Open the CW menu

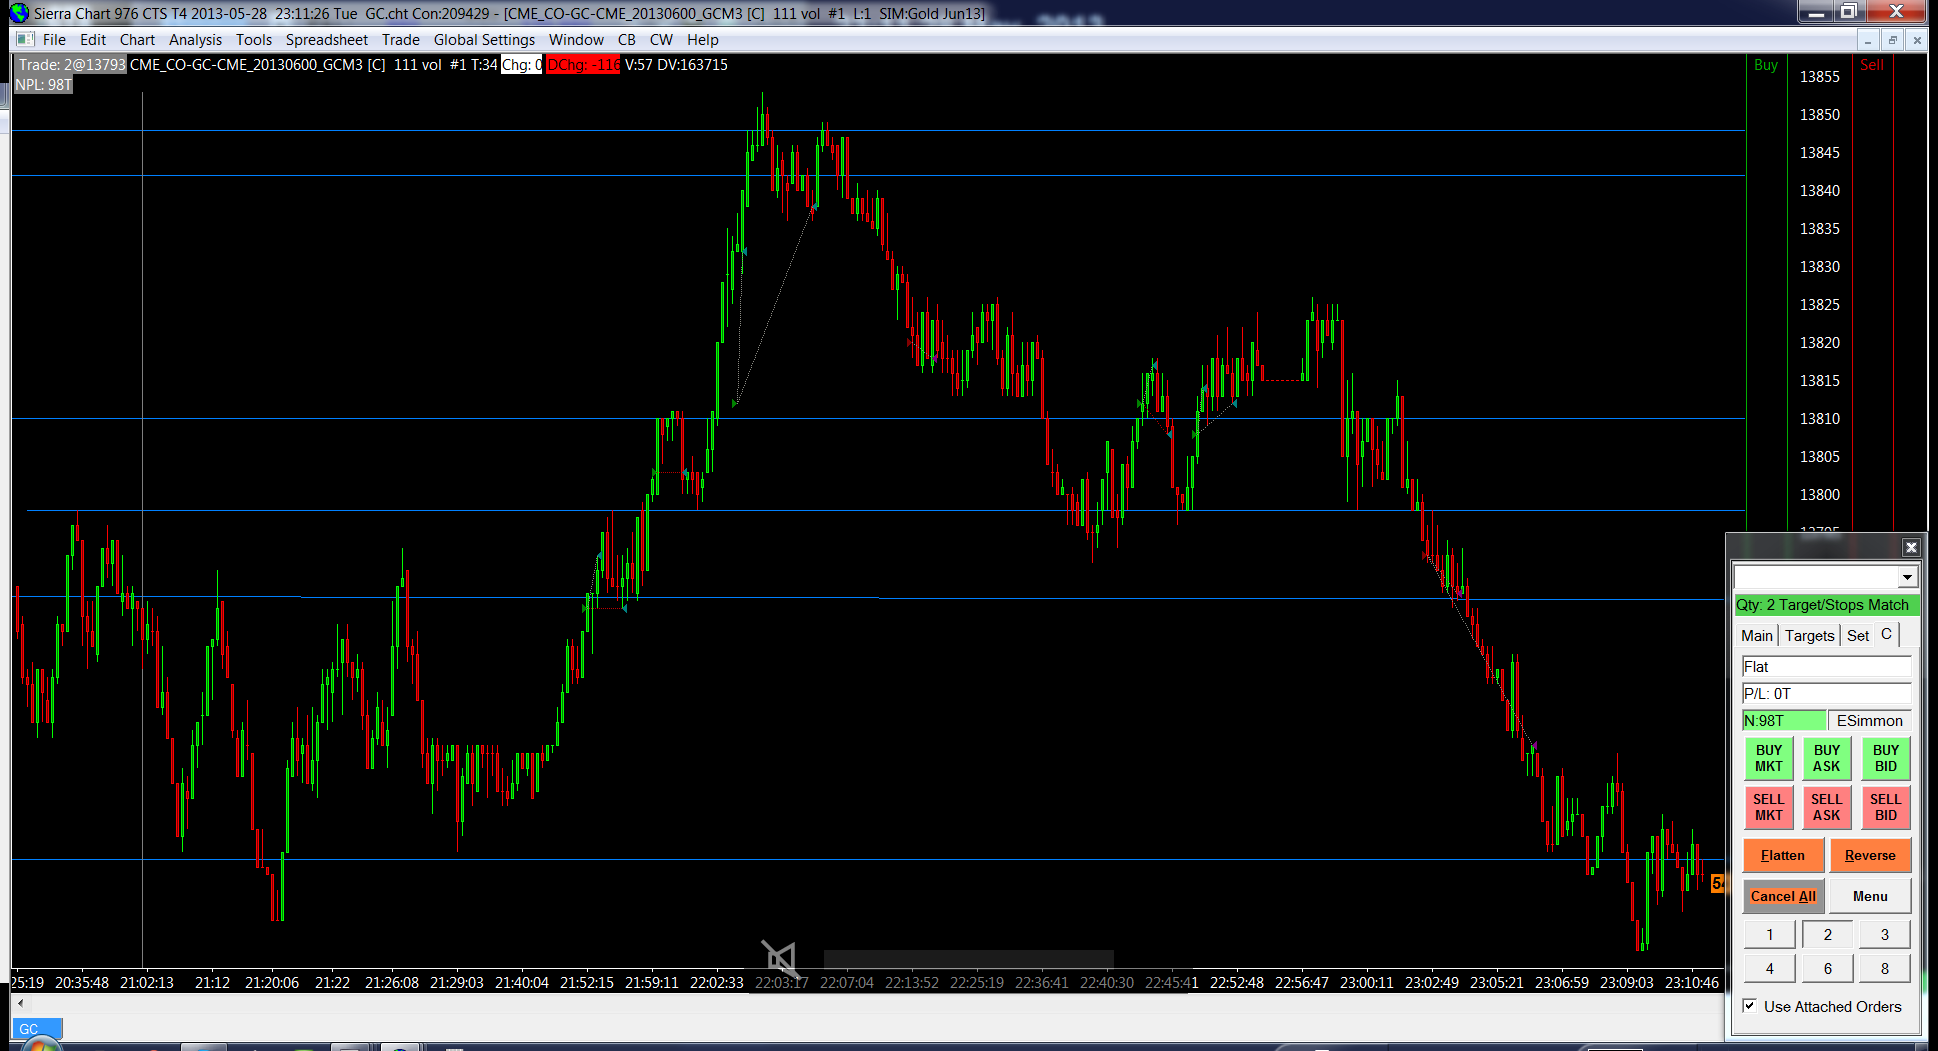coord(661,40)
